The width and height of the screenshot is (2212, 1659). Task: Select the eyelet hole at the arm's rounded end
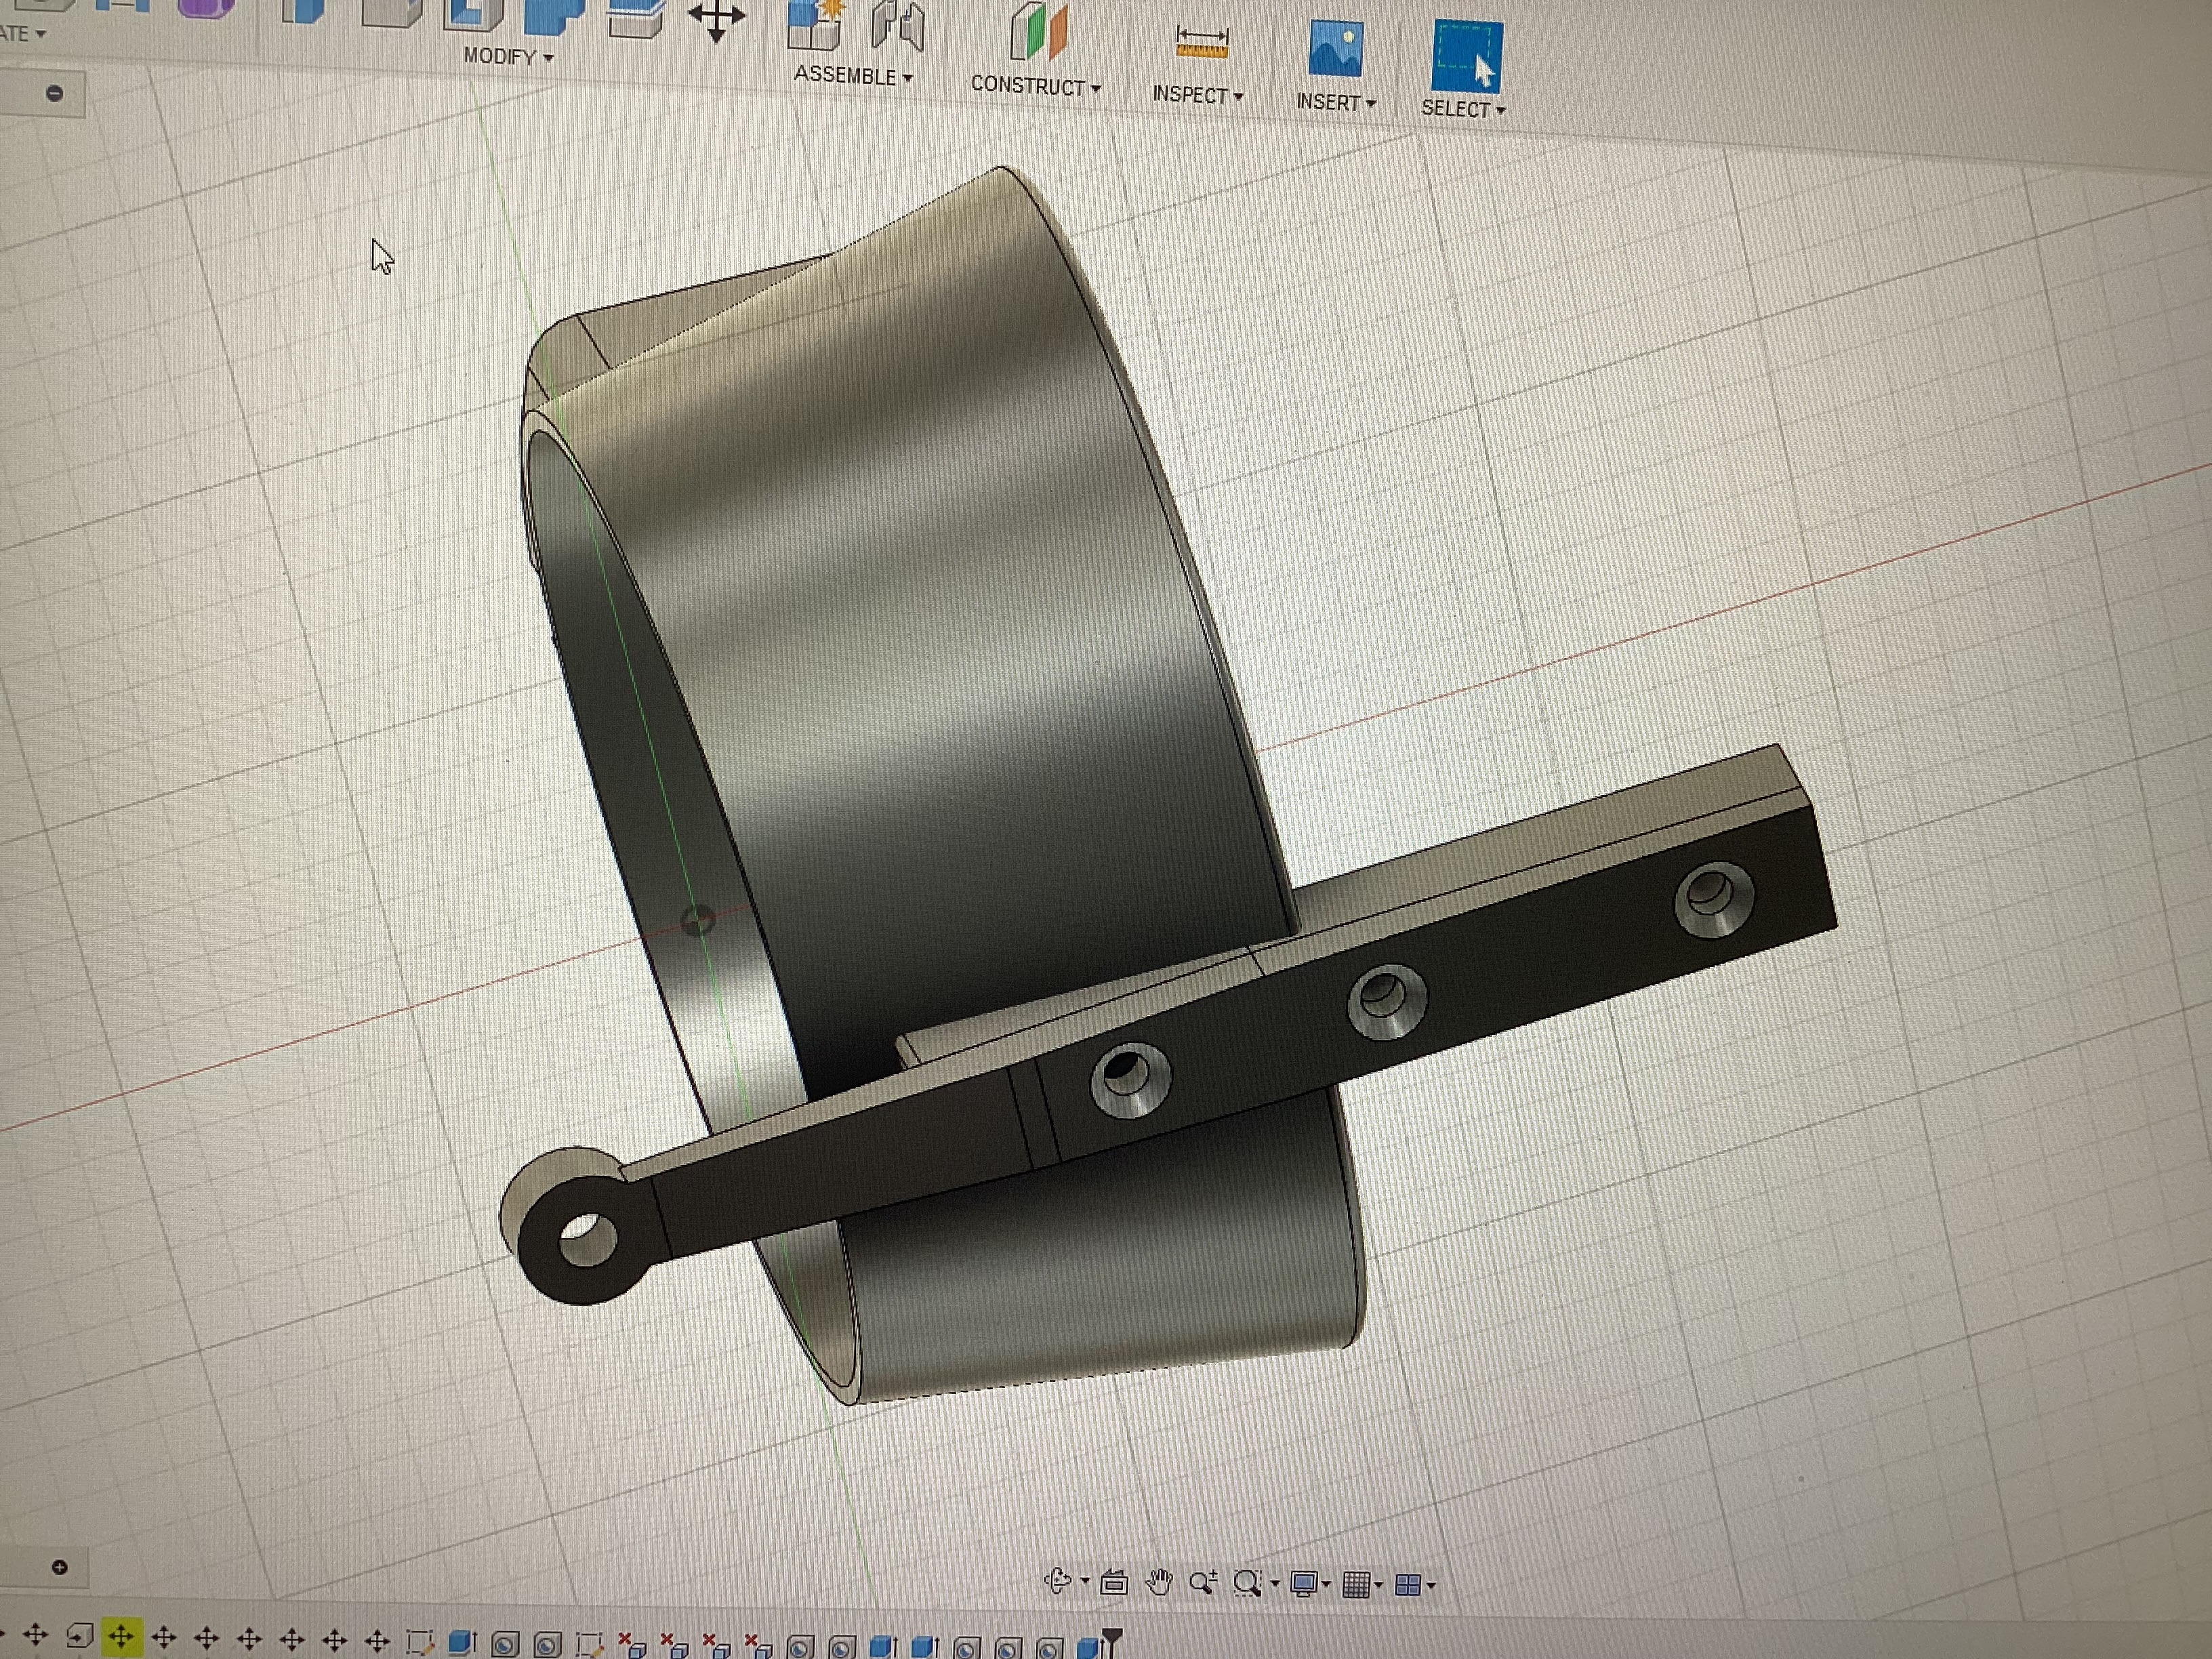[587, 1240]
